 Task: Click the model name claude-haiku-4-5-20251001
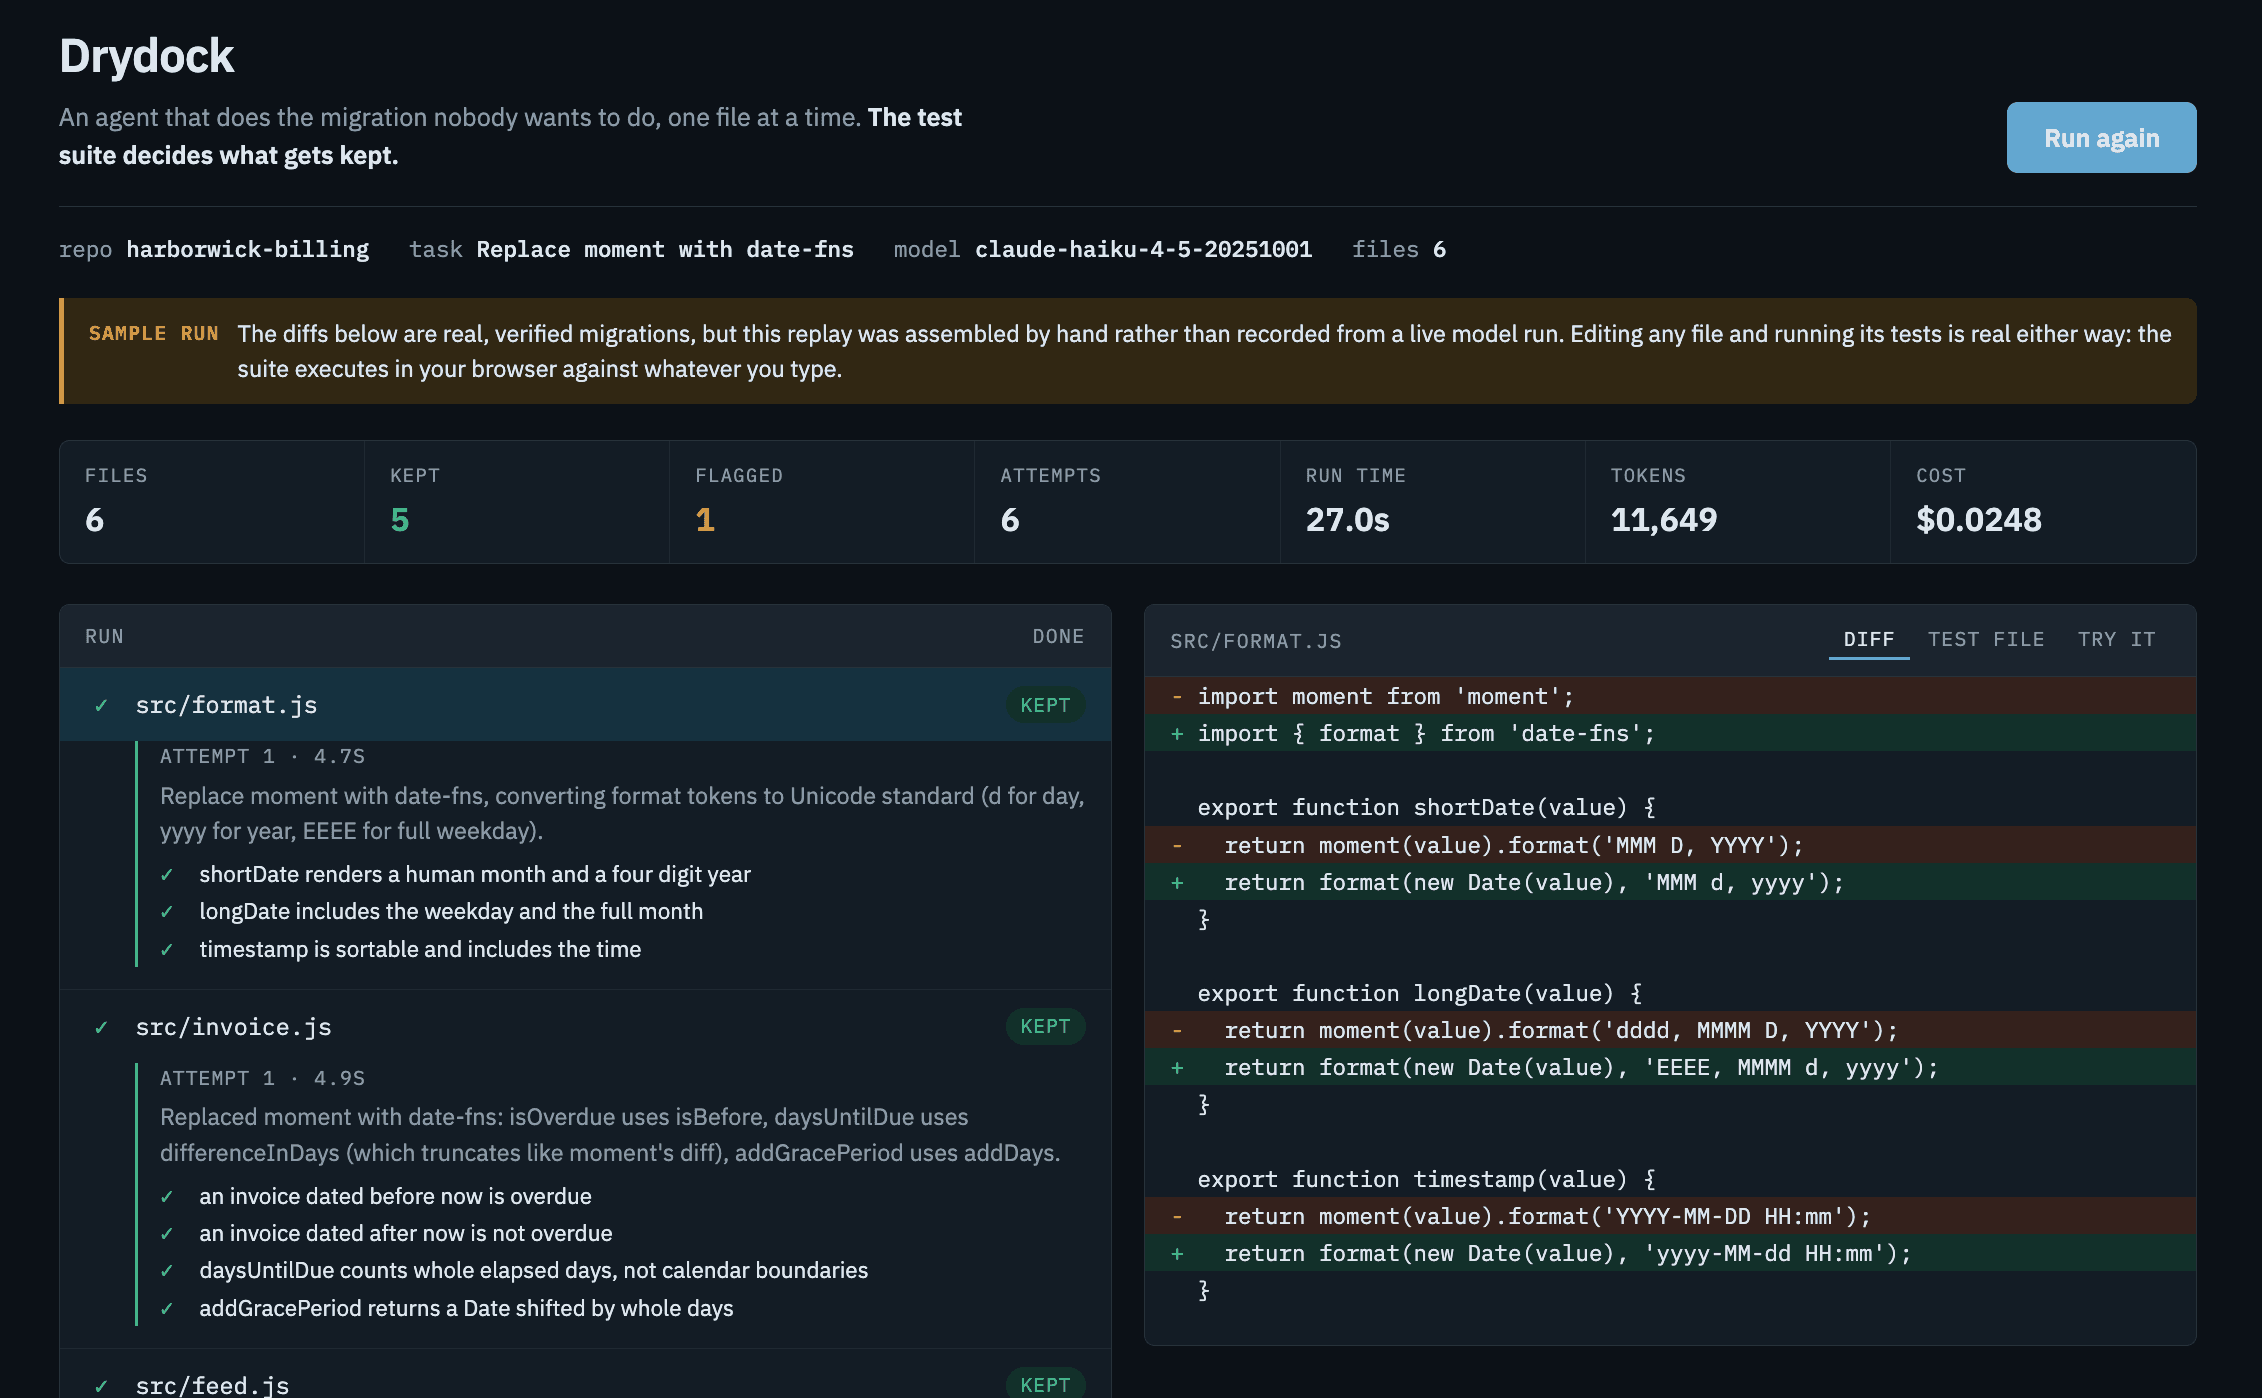click(x=1143, y=250)
